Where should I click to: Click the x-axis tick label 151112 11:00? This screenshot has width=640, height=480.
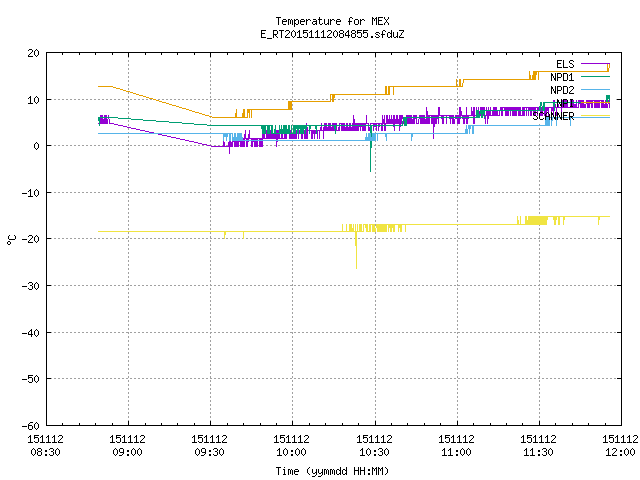pos(456,446)
